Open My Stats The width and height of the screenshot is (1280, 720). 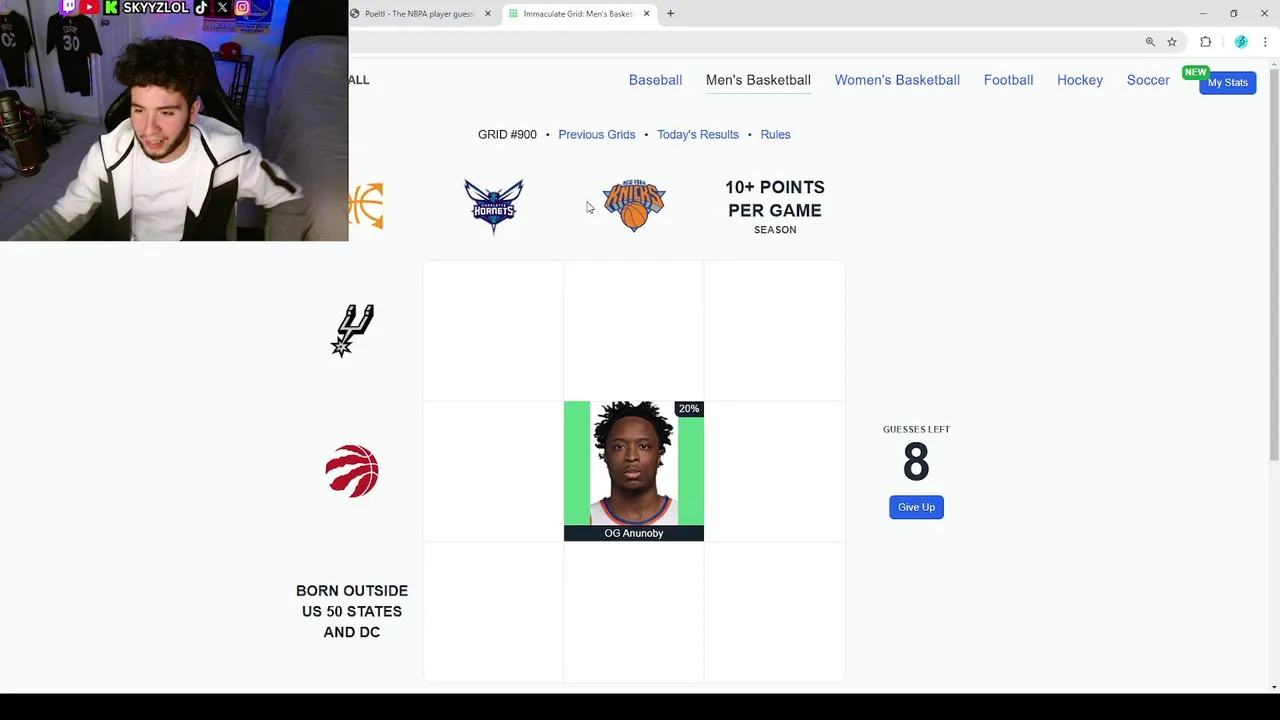(1227, 82)
